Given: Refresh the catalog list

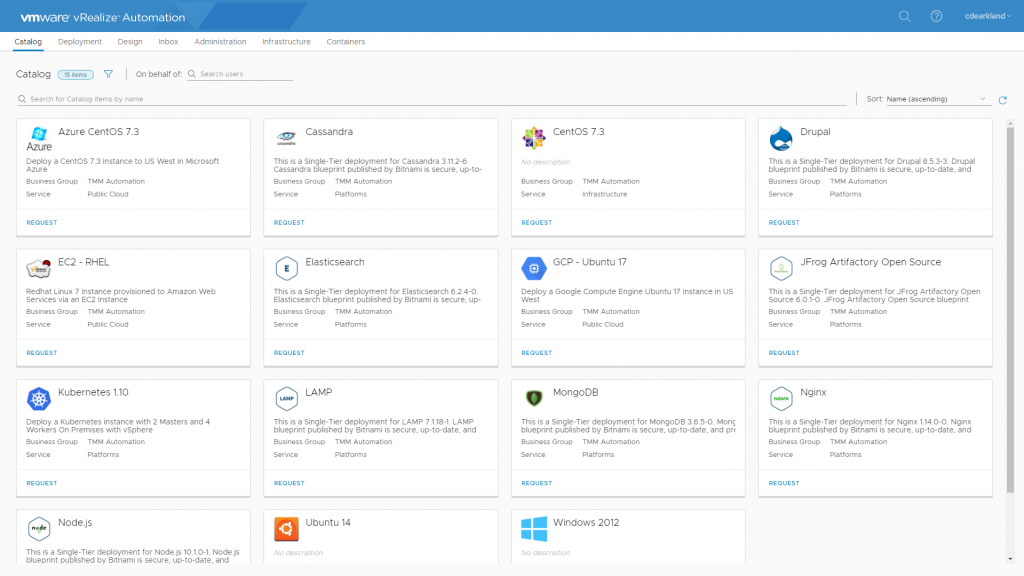Looking at the screenshot, I should pos(1002,100).
